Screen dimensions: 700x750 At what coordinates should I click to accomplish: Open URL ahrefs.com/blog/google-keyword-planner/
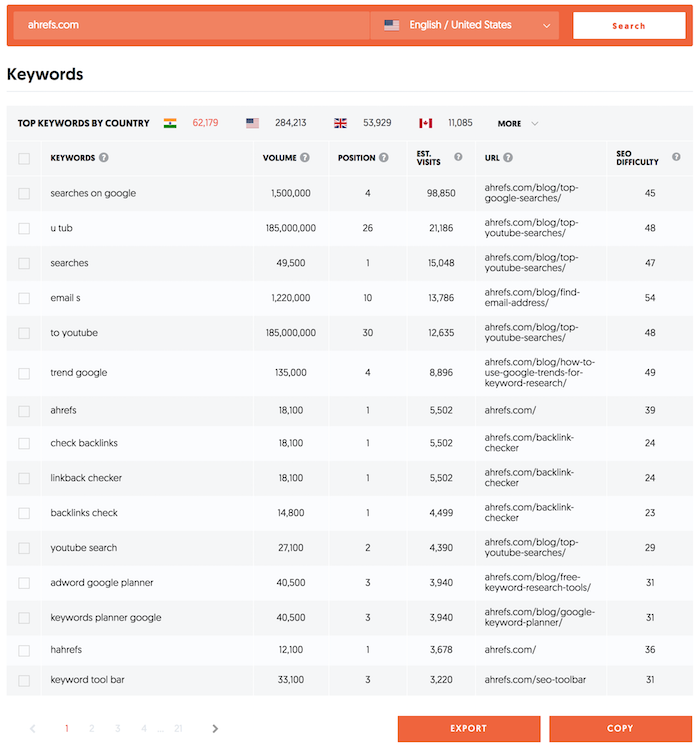(x=539, y=617)
